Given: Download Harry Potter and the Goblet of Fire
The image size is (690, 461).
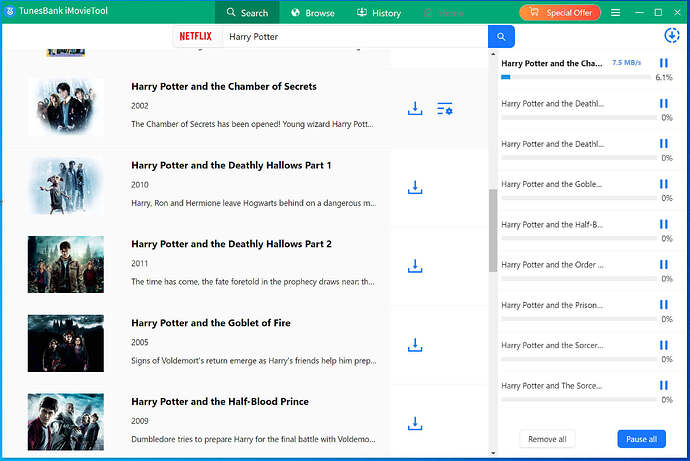Looking at the screenshot, I should (x=415, y=345).
